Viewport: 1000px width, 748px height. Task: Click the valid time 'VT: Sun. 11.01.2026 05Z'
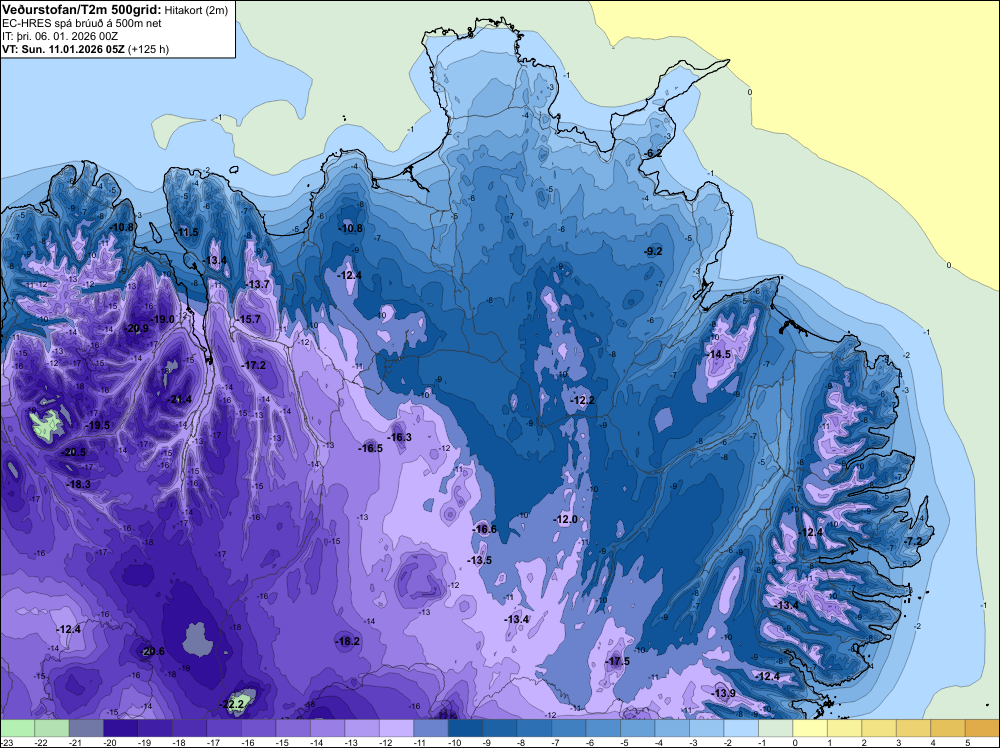63,49
